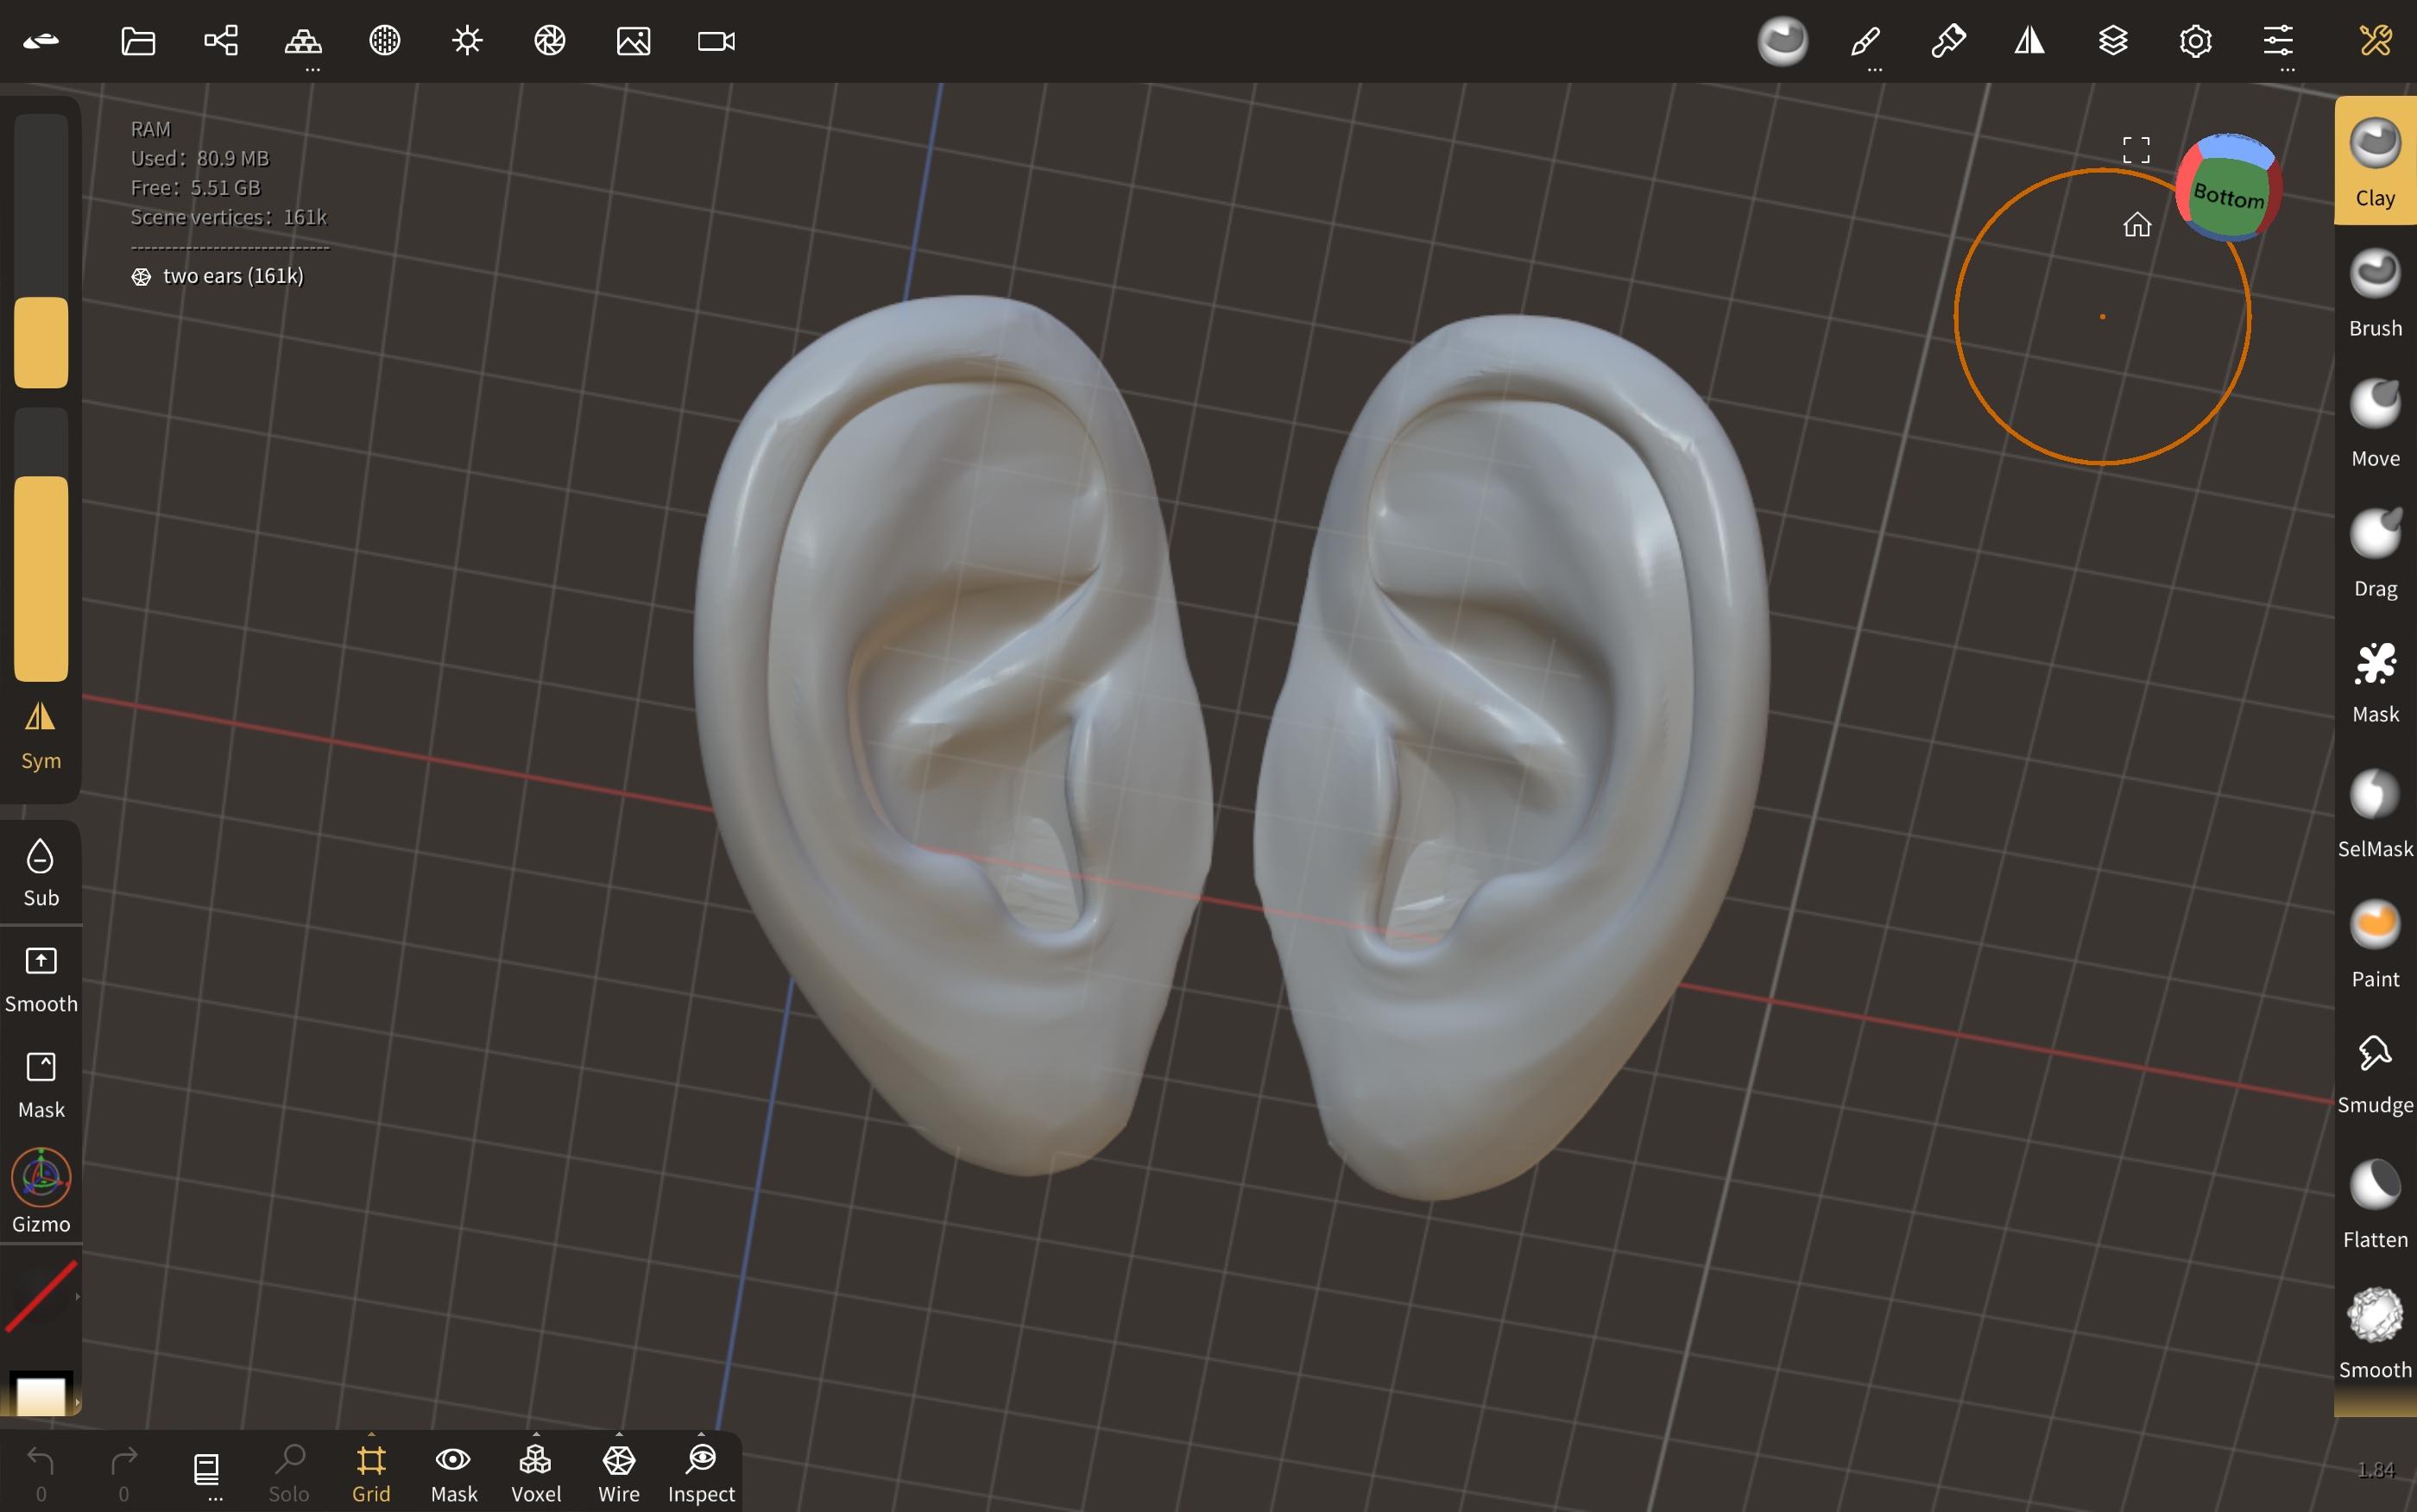2417x1512 pixels.
Task: Select the Paint tool
Action: coord(2375,943)
